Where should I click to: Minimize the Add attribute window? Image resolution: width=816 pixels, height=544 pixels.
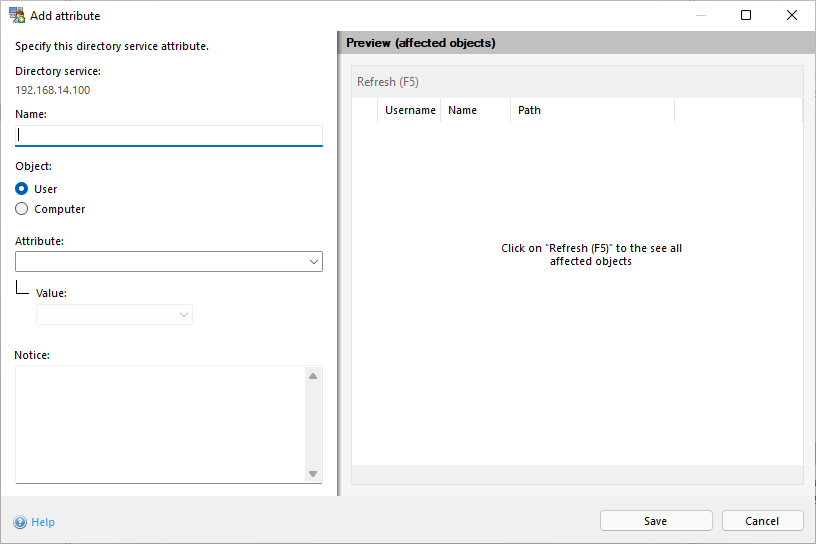coord(700,16)
